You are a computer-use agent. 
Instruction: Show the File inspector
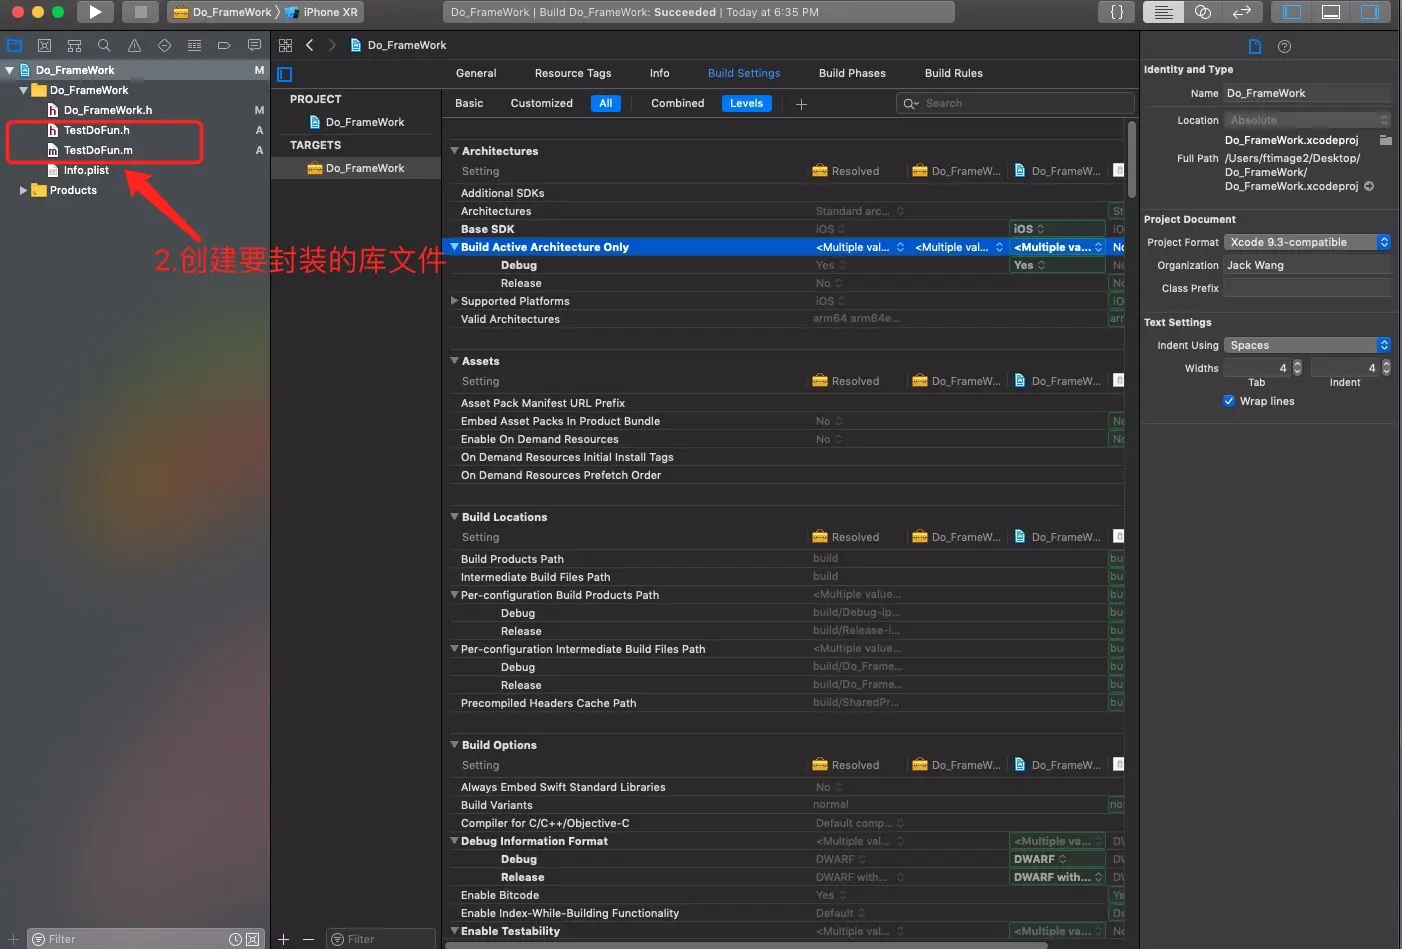pos(1255,46)
